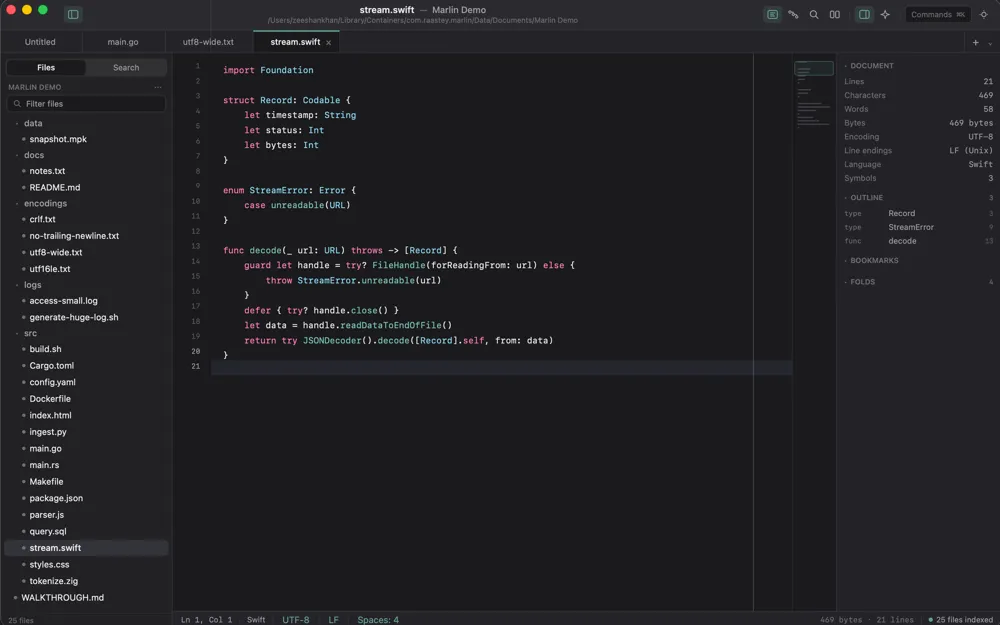Close the stream.swift tab

point(328,43)
